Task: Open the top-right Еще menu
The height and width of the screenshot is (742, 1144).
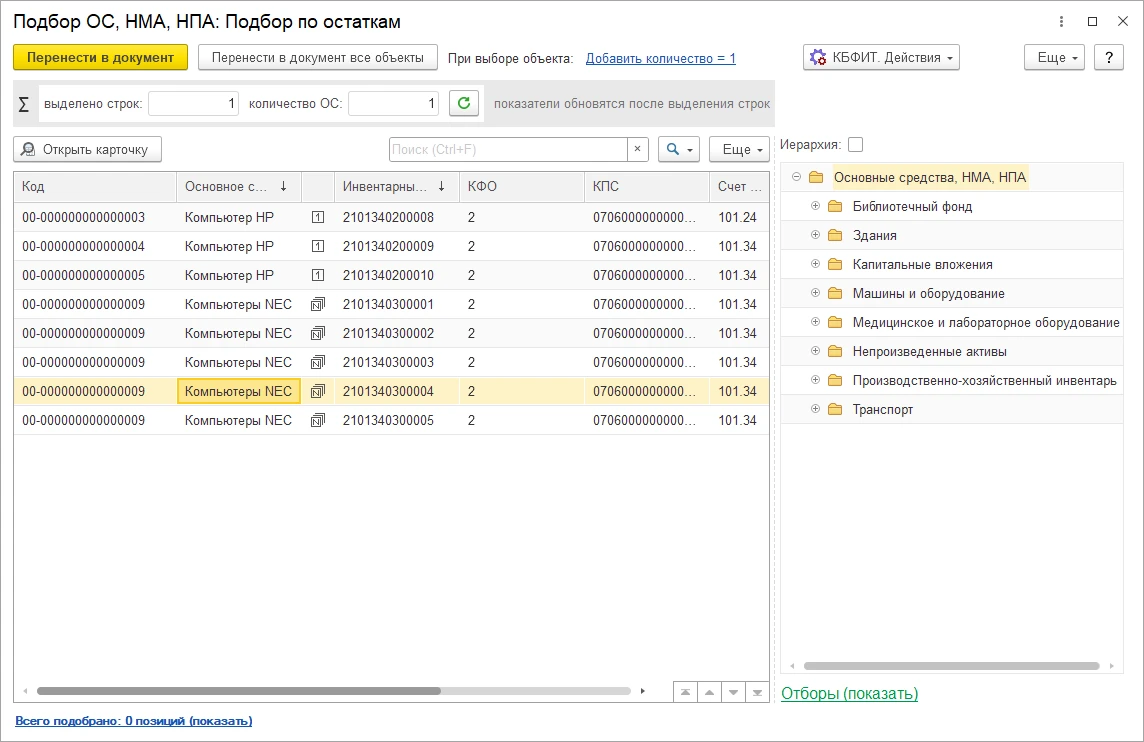Action: [1054, 58]
